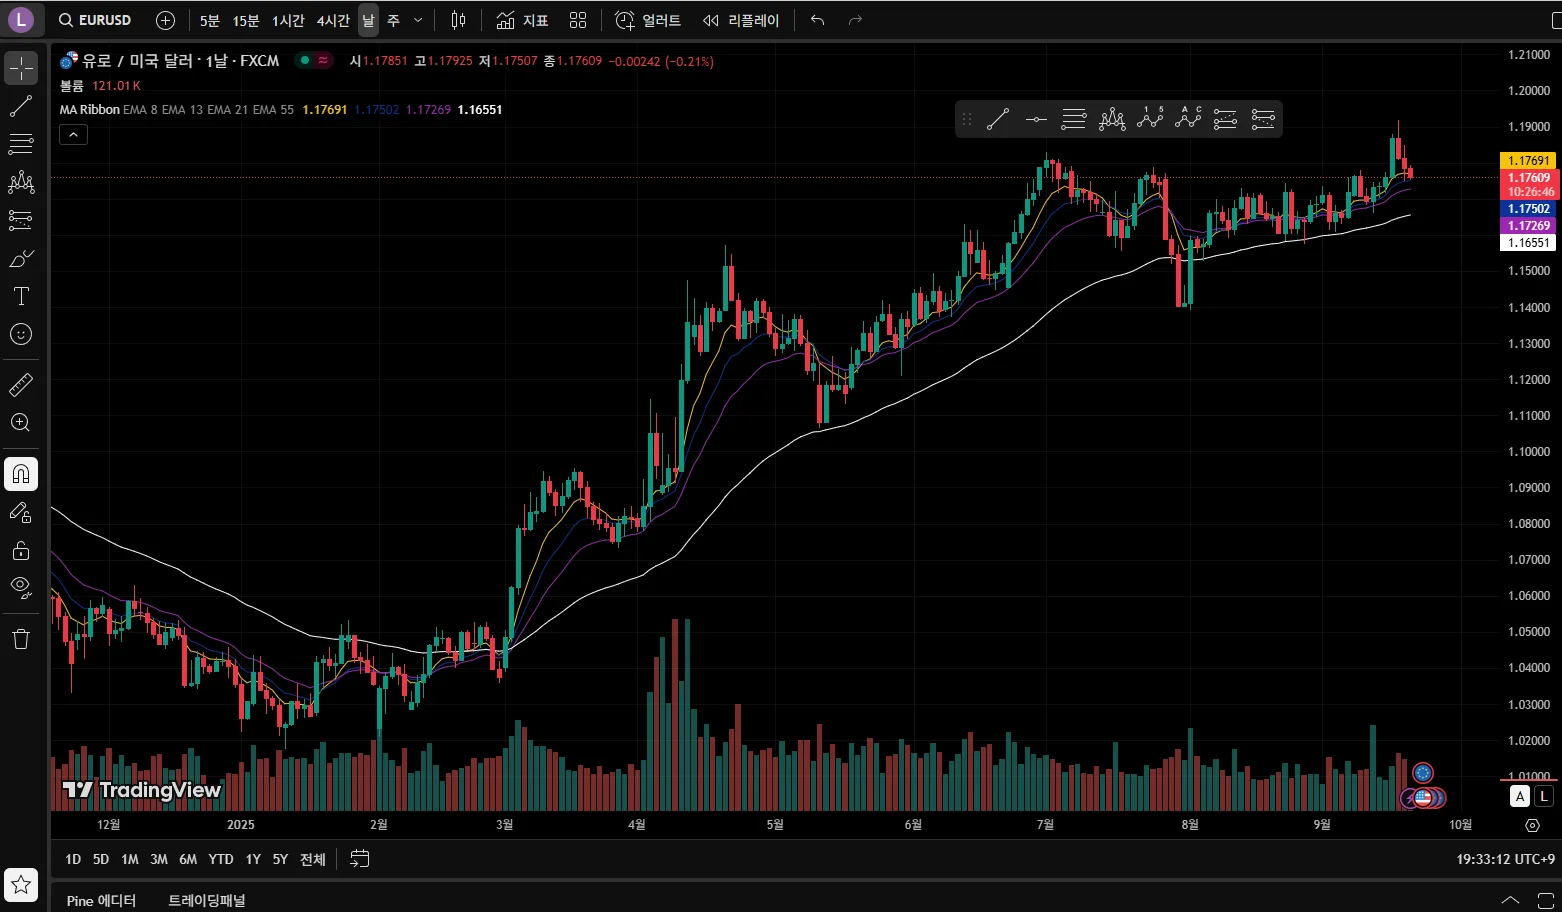Screen dimensions: 1562x912
Task: Open the 트레이딩패널 tab
Action: click(207, 900)
